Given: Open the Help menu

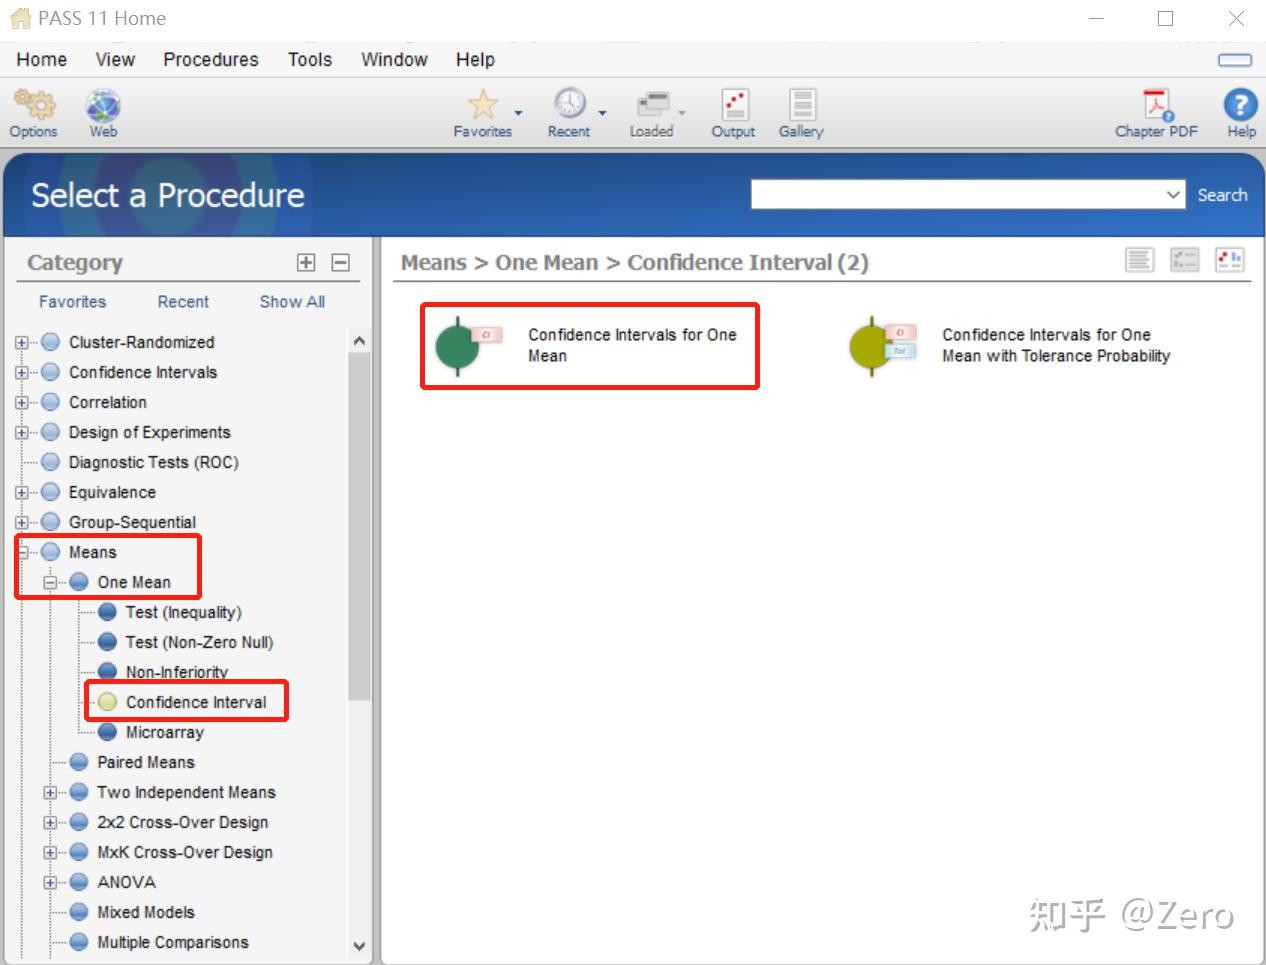Looking at the screenshot, I should [x=475, y=60].
